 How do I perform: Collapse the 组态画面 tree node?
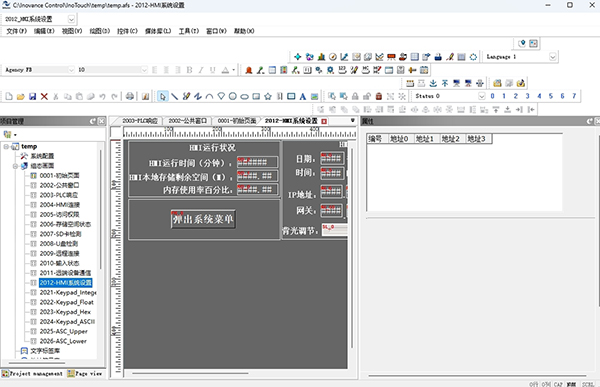click(15, 166)
